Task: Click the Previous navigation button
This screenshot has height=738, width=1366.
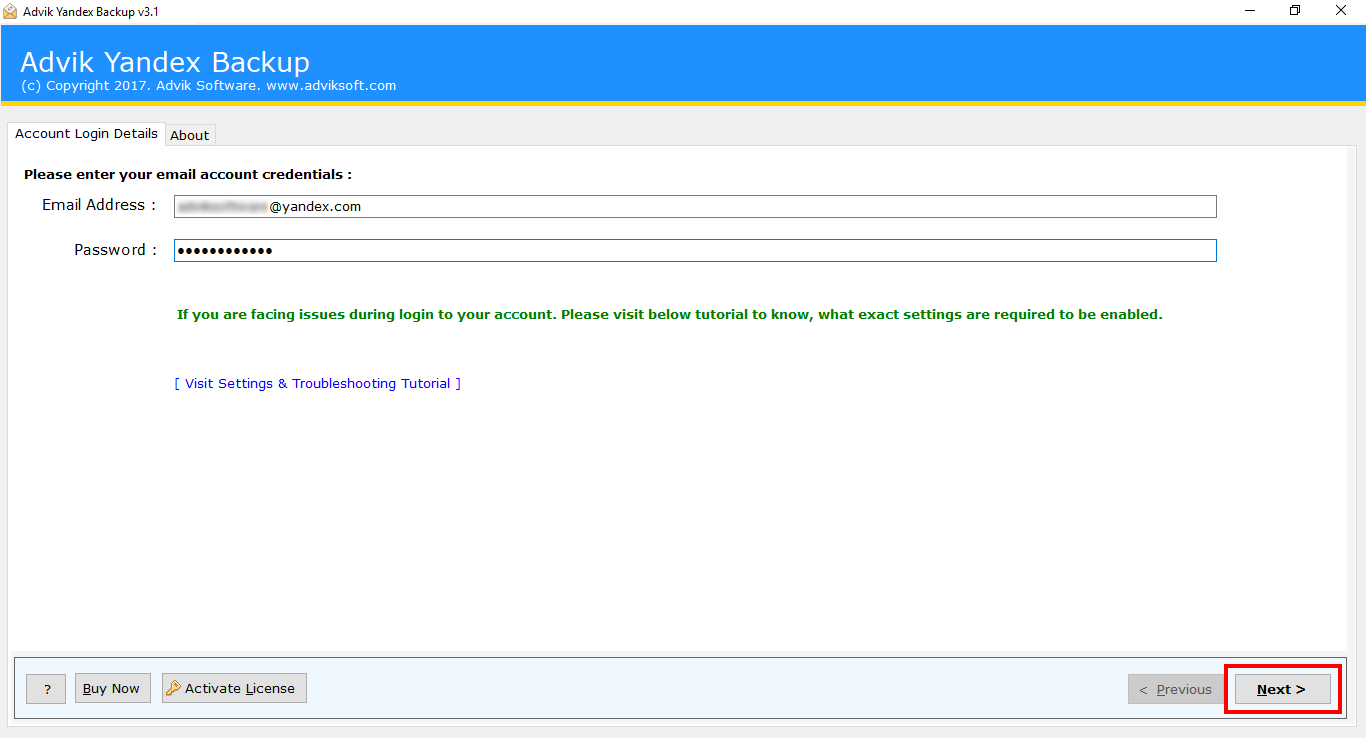Action: [1175, 689]
